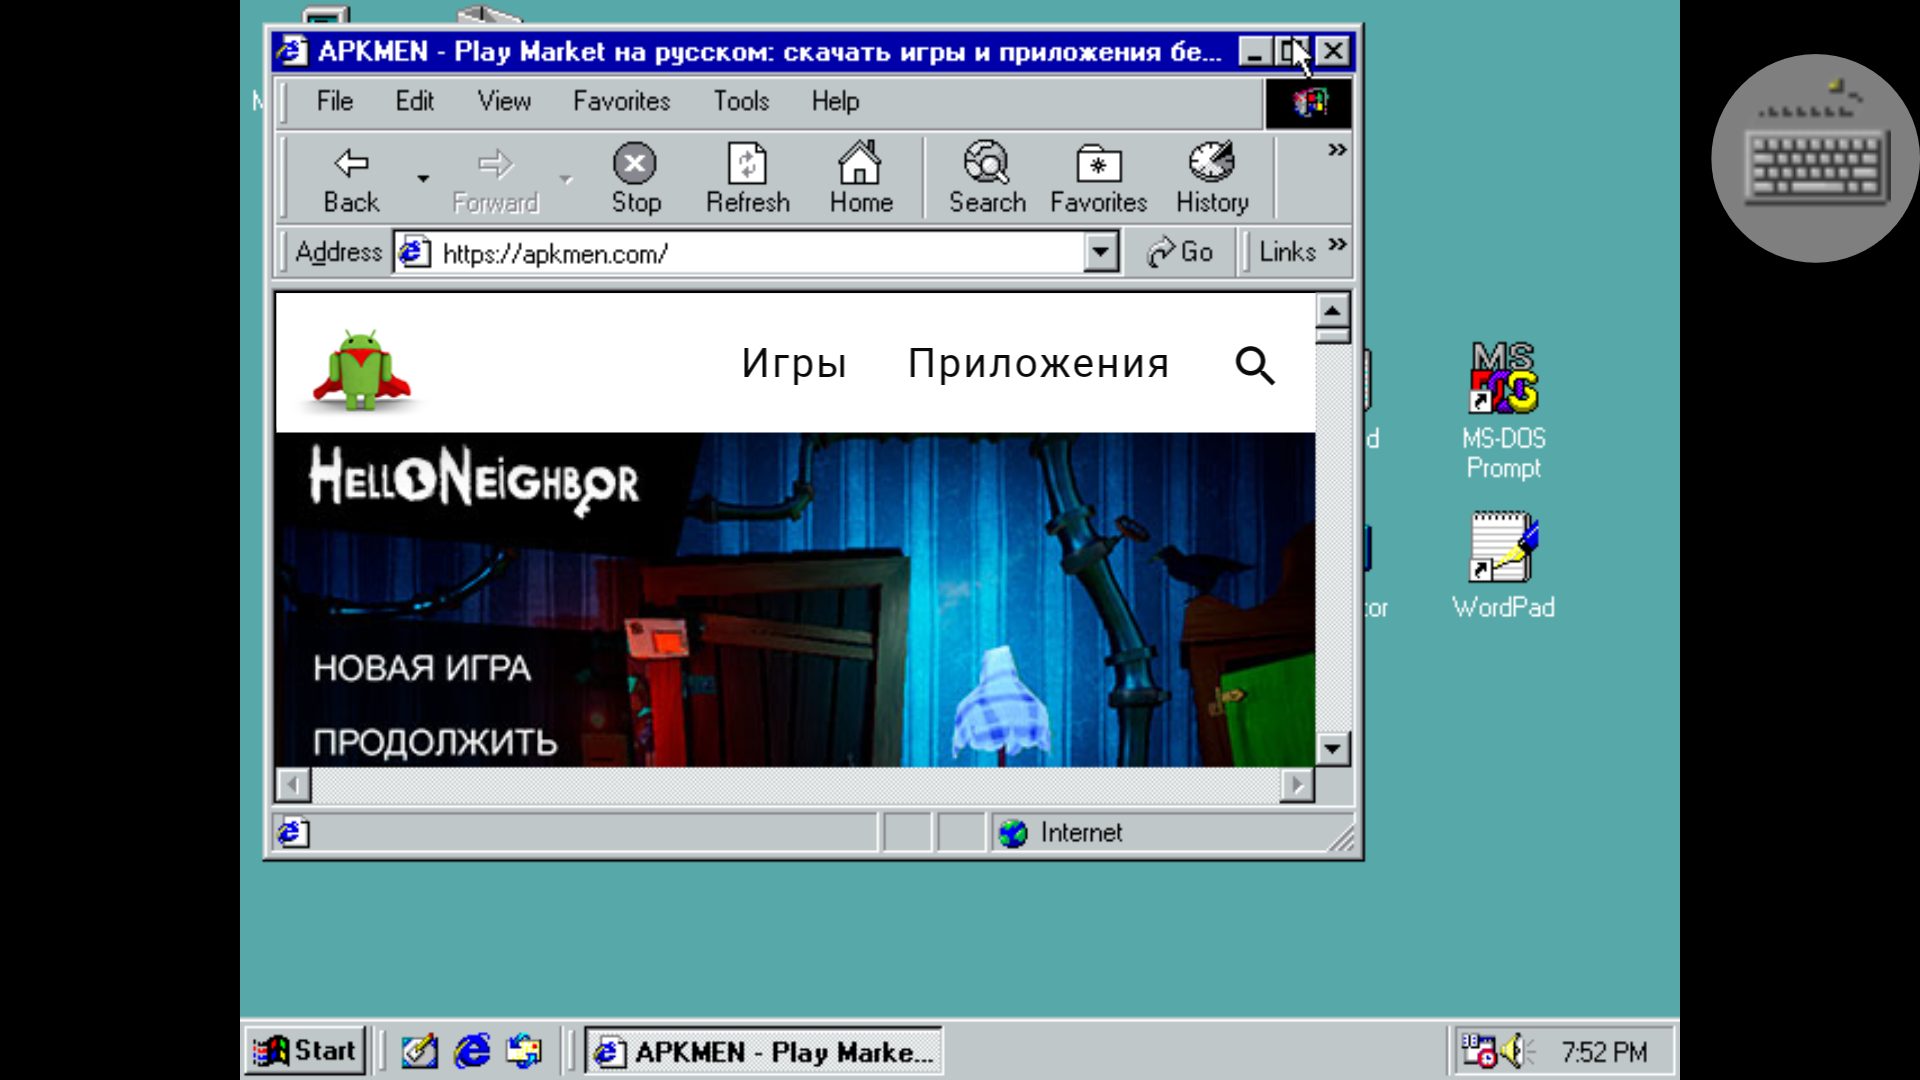Click the Search the web icon
This screenshot has width=1920, height=1080.
[986, 177]
